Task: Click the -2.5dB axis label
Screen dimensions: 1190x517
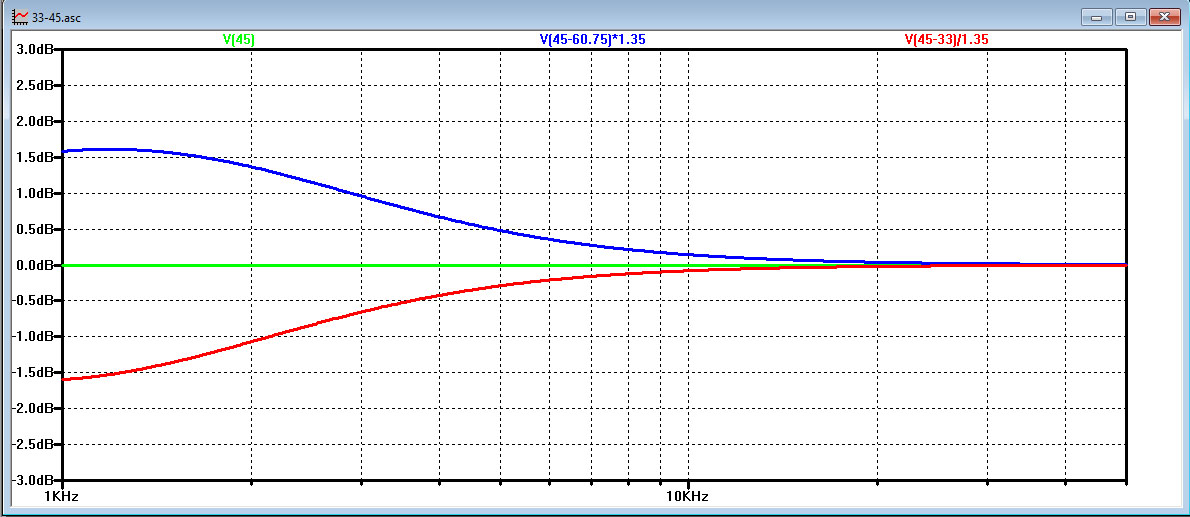Action: pos(32,445)
